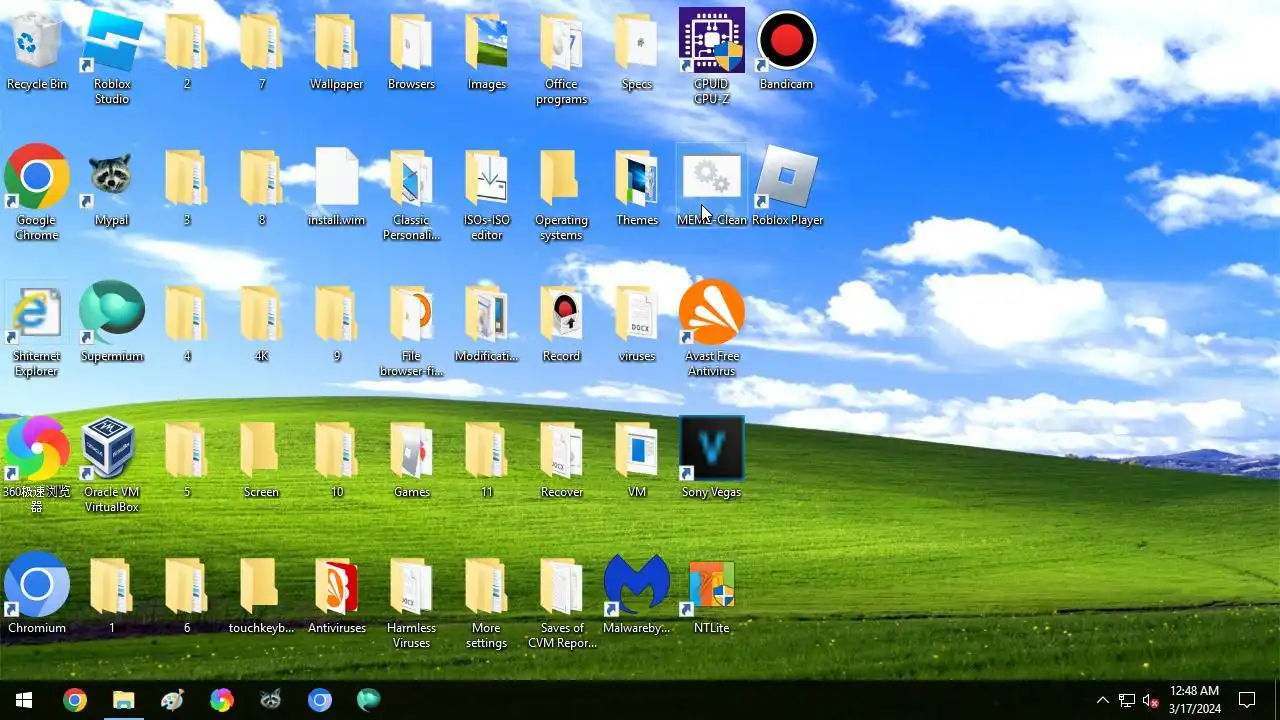
Task: Select the MEM-Clean gear icon
Action: pyautogui.click(x=711, y=187)
